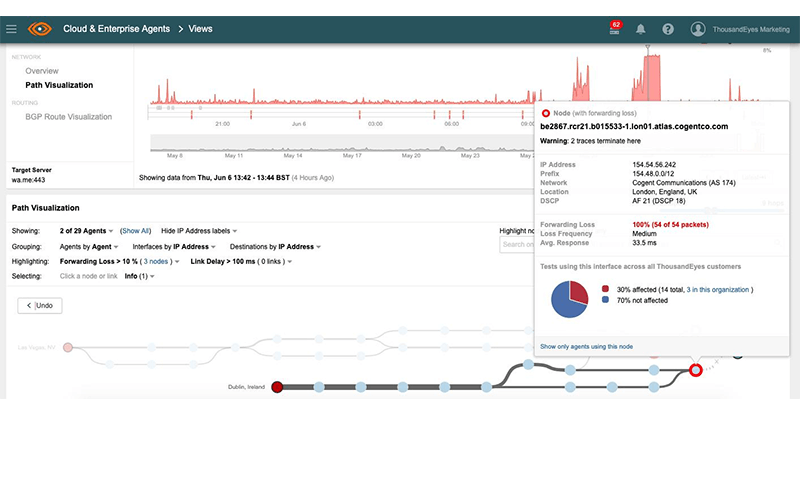This screenshot has height=485, width=800.
Task: Open the alerts list with red badge
Action: pyautogui.click(x=614, y=29)
